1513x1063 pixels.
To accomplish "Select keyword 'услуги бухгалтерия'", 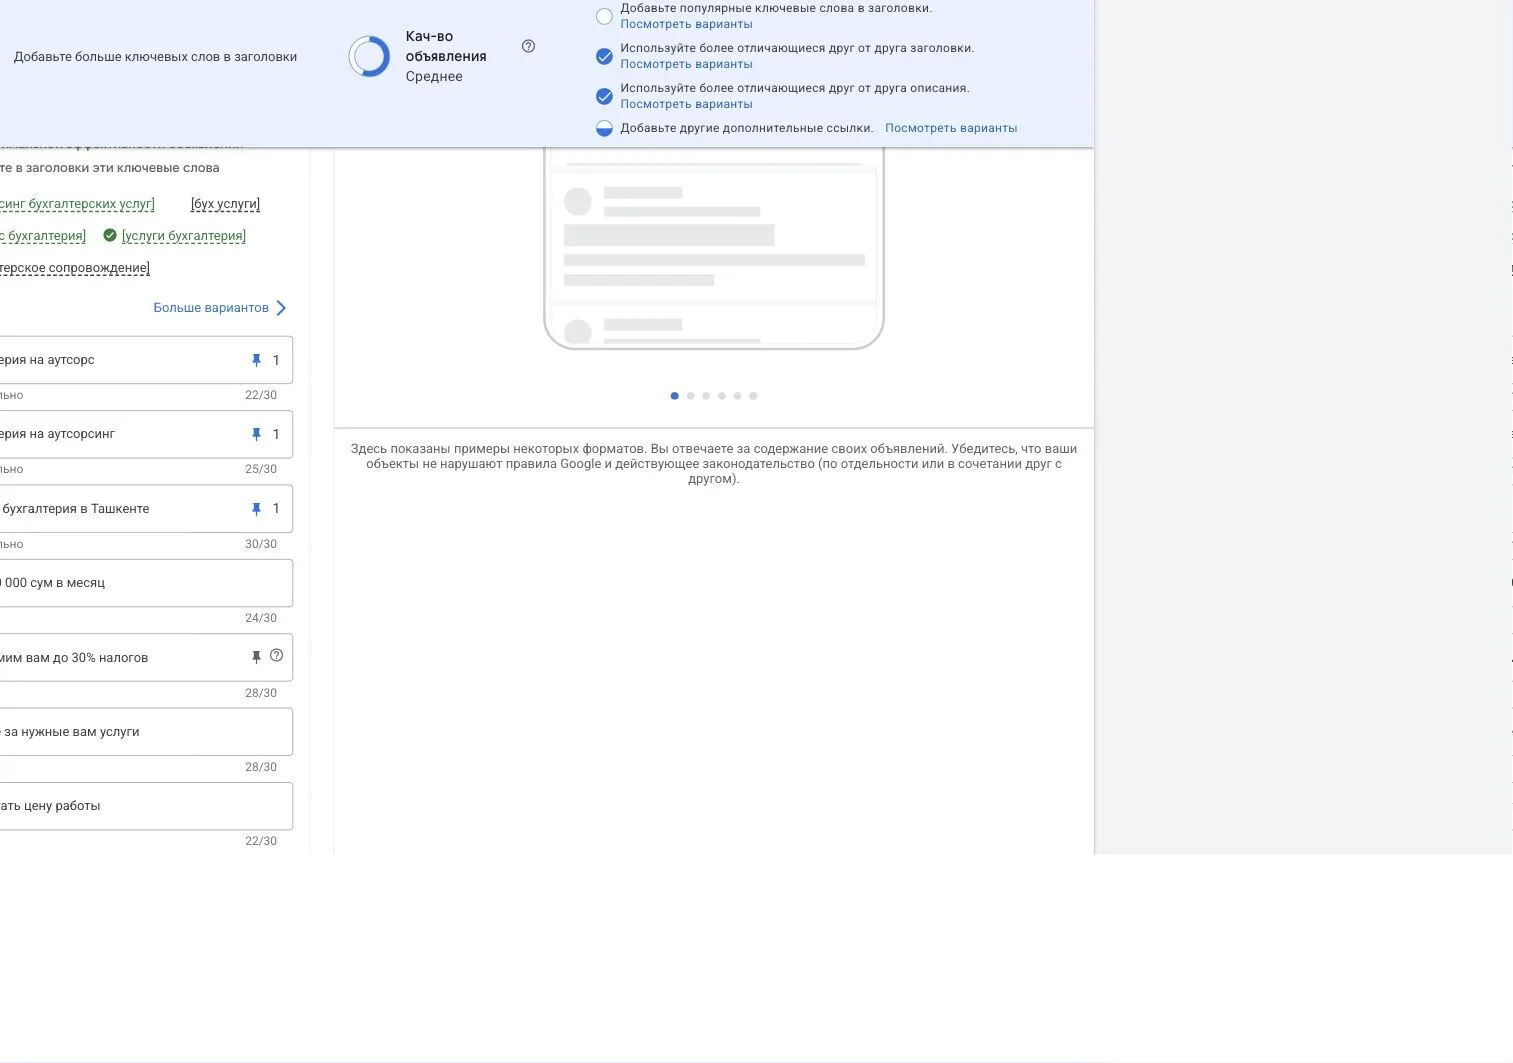I will pyautogui.click(x=184, y=236).
